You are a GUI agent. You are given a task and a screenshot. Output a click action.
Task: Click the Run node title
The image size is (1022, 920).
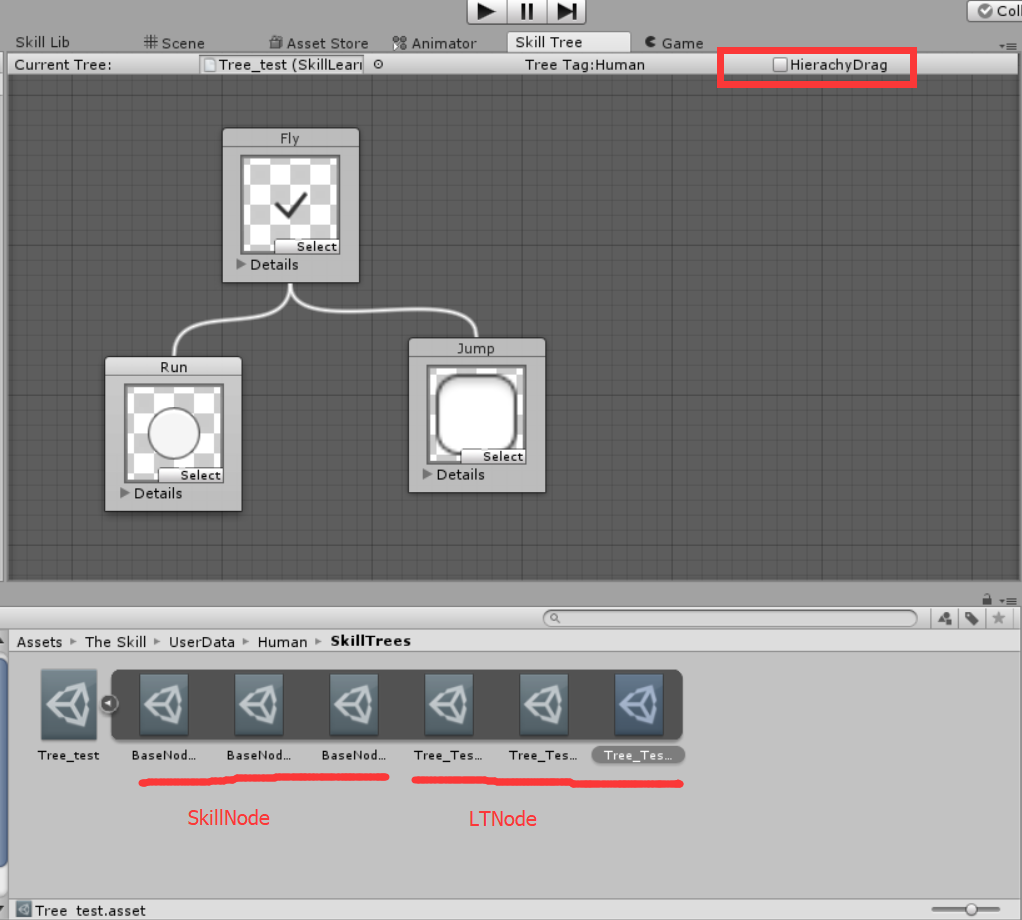point(173,367)
